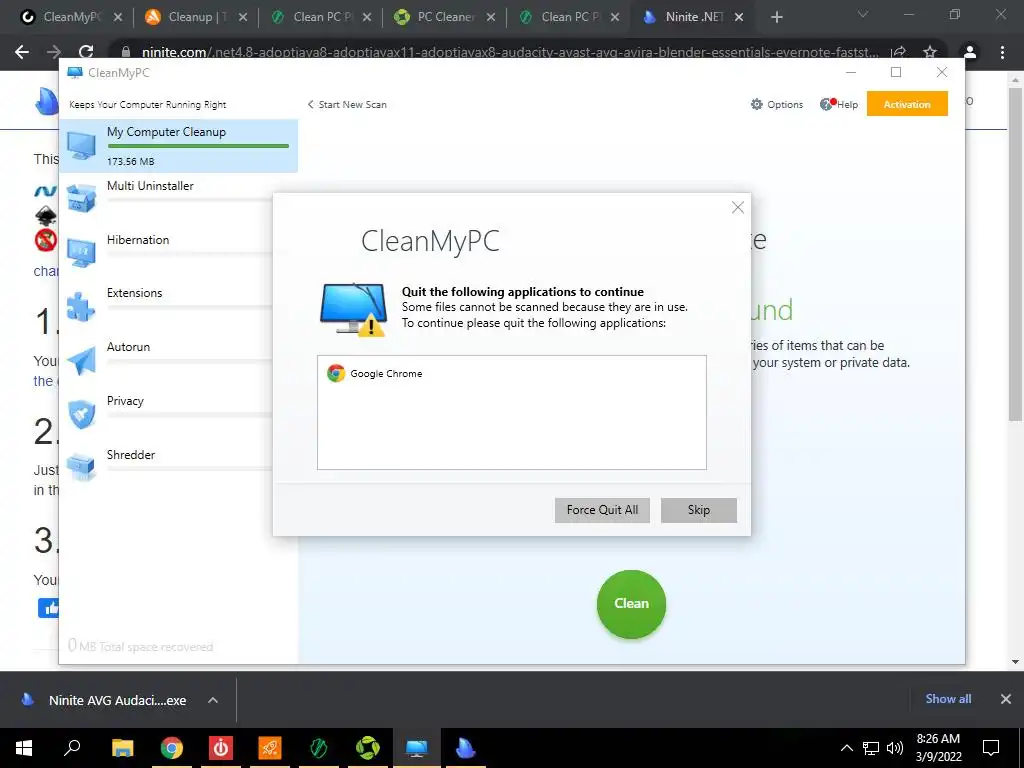Open the Extensions section
The height and width of the screenshot is (768, 1024).
point(167,306)
